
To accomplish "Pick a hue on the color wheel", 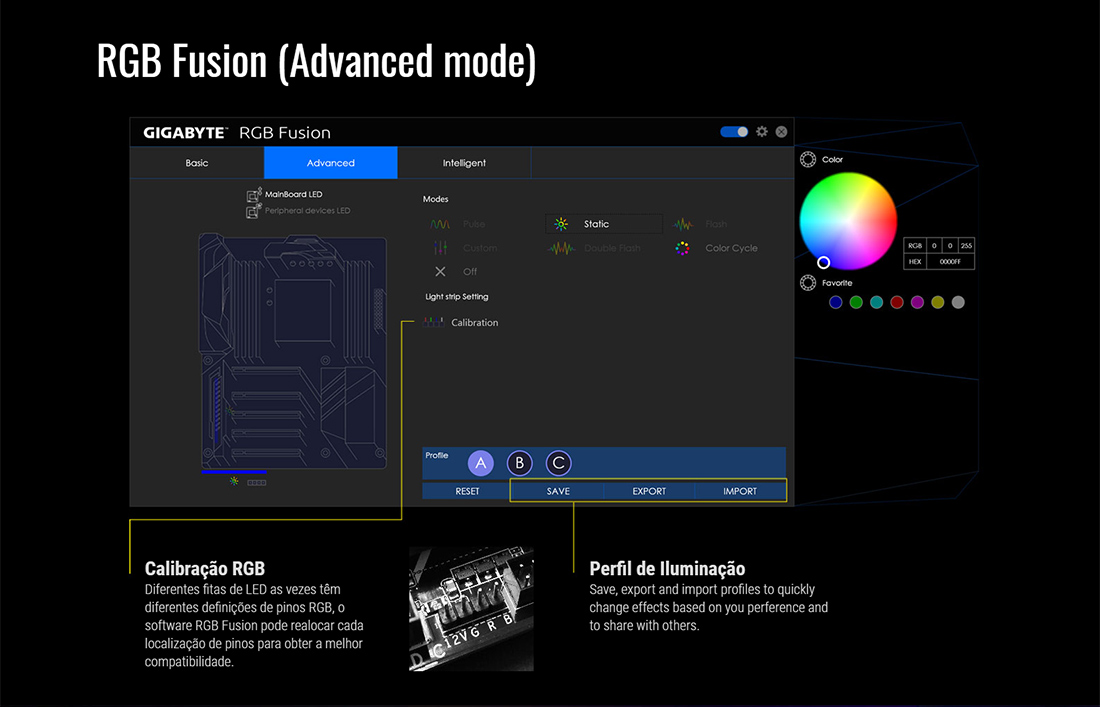I will (x=848, y=221).
